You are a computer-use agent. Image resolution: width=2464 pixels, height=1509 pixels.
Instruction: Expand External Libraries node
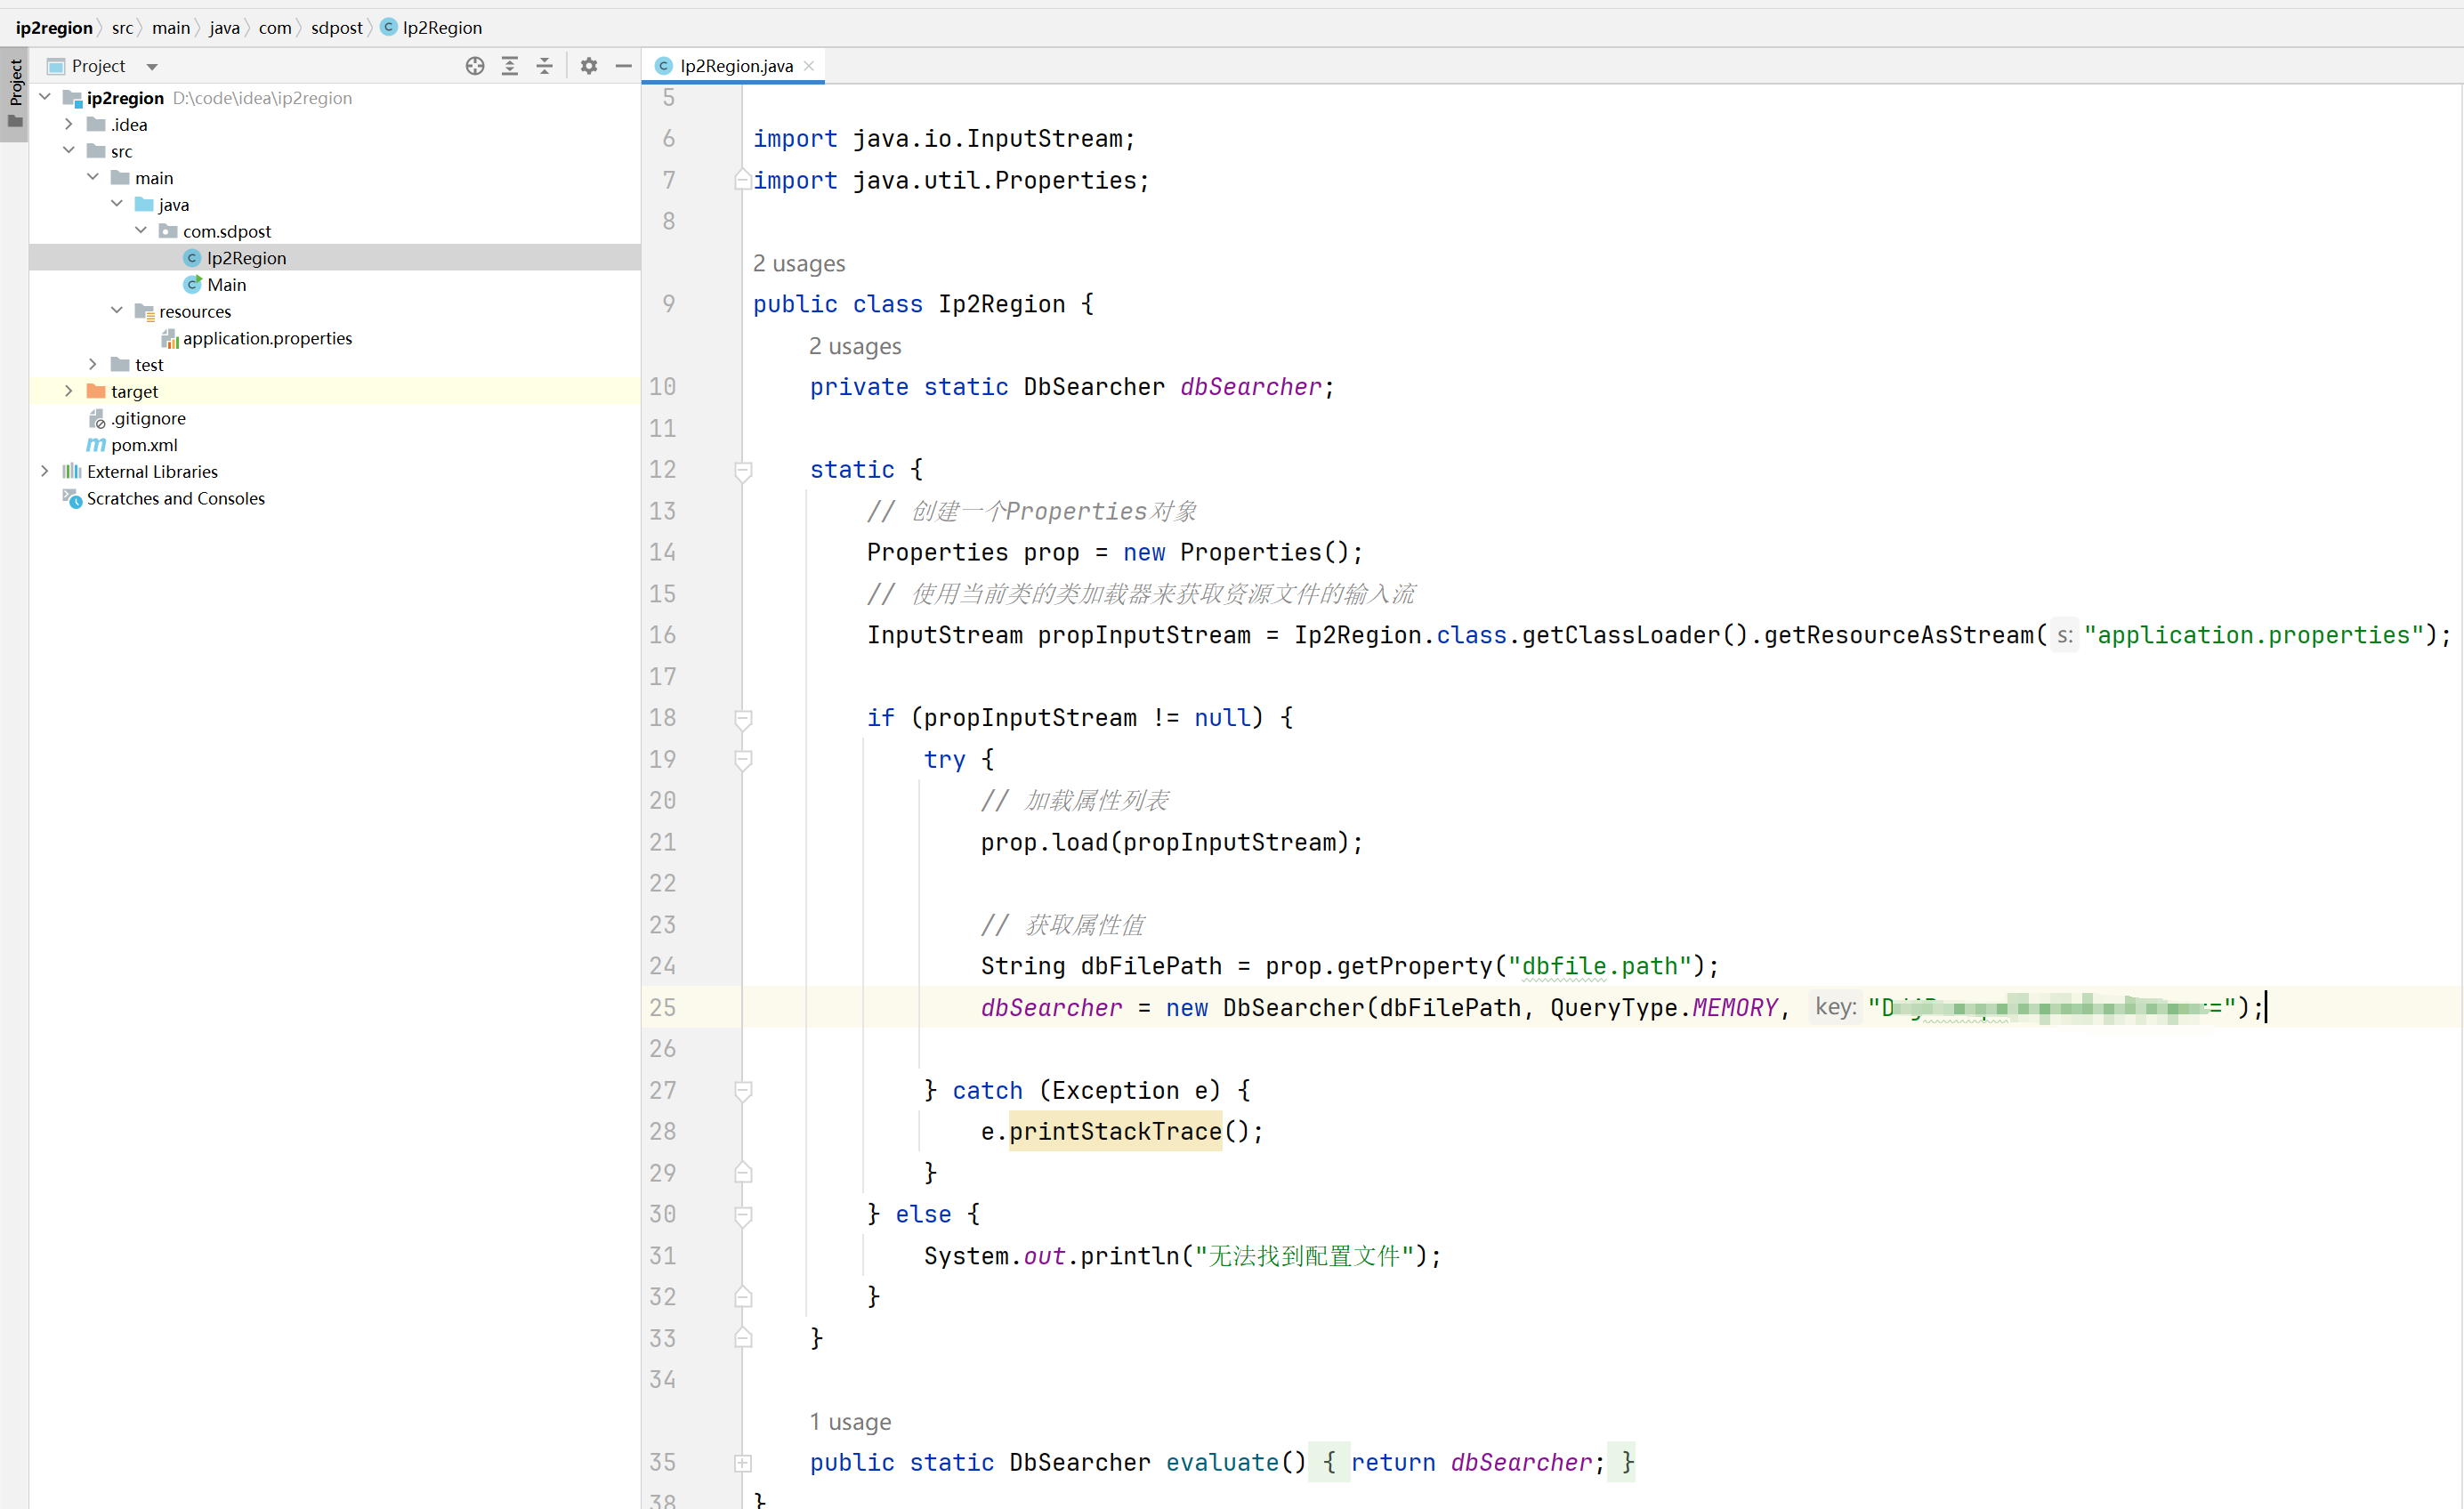tap(44, 471)
